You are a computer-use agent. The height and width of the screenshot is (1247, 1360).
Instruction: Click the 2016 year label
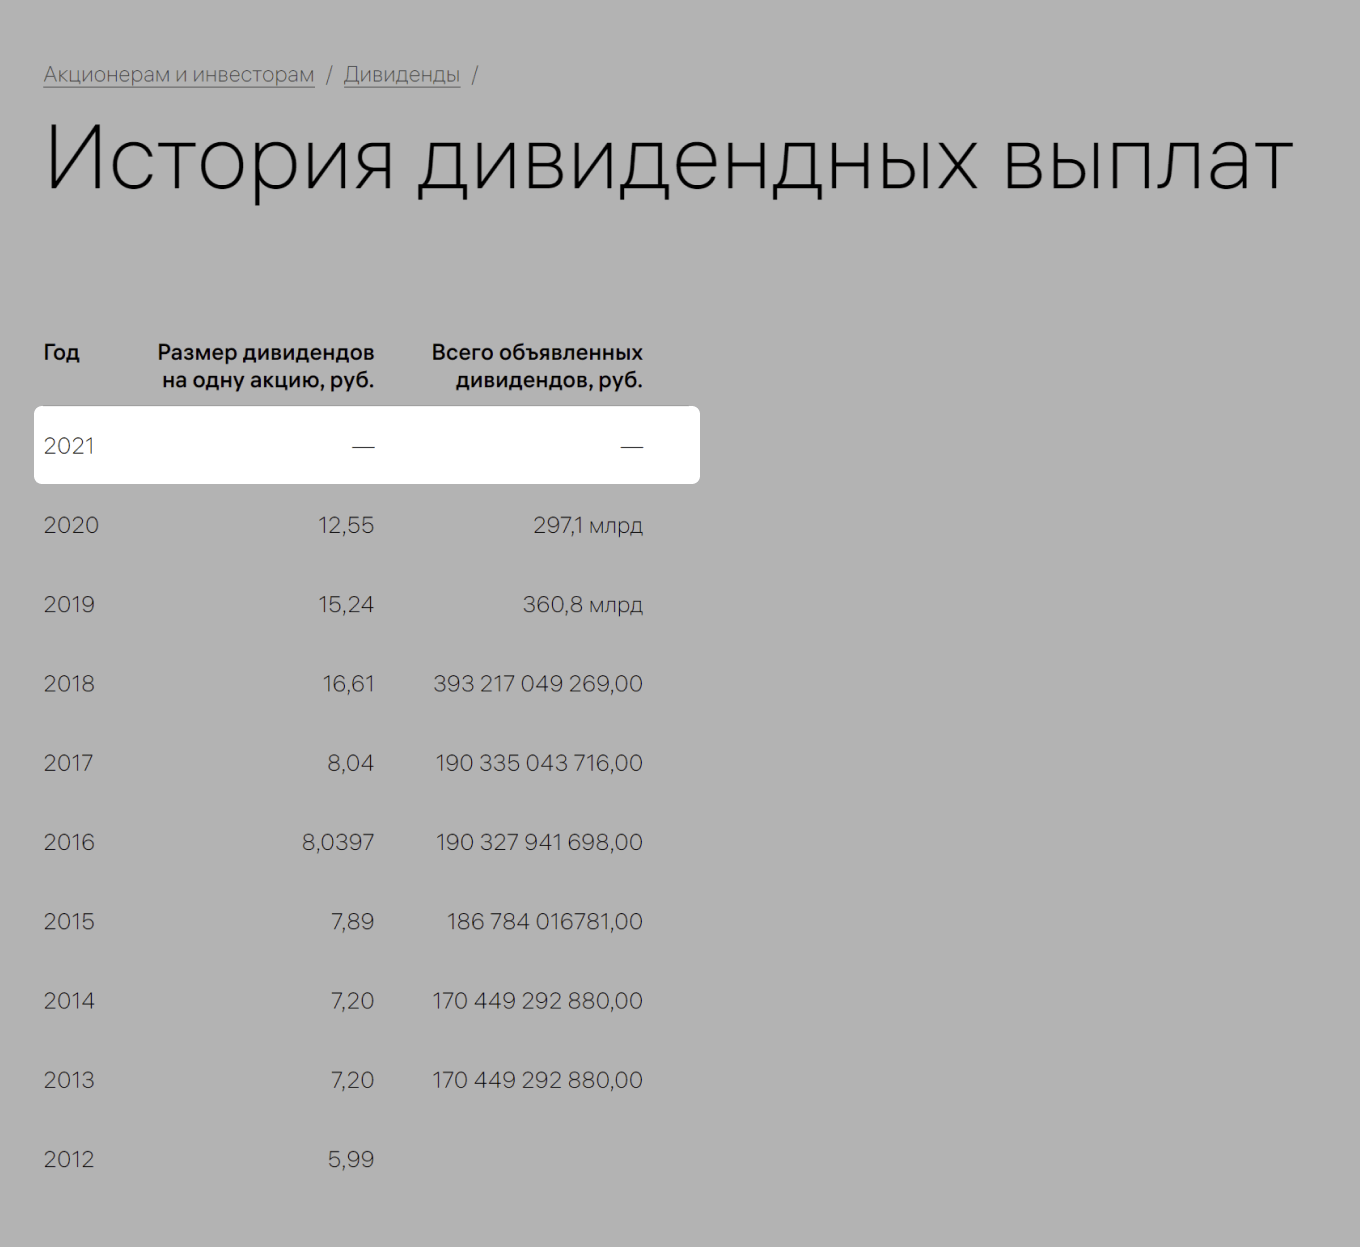click(x=69, y=841)
